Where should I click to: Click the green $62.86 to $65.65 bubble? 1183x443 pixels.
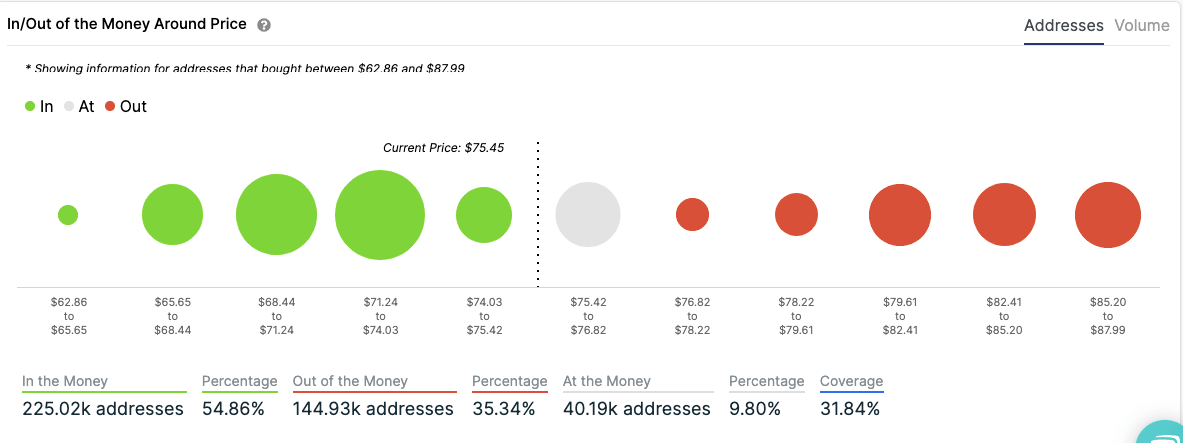pyautogui.click(x=68, y=215)
